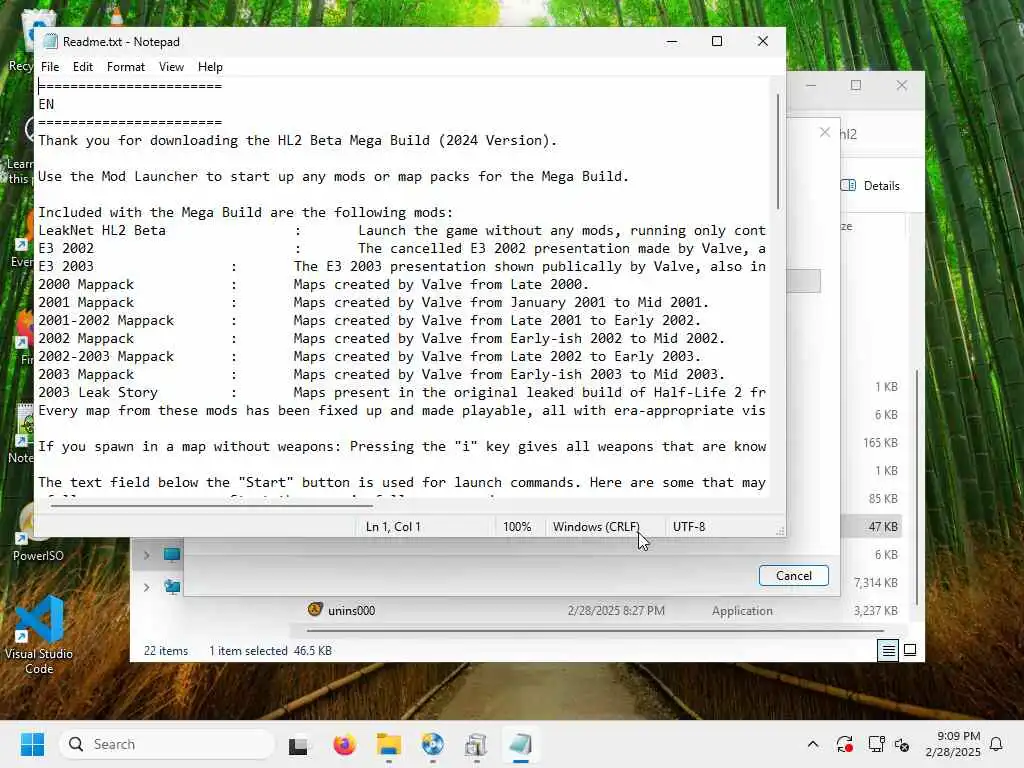Click the 165 KB size cell
The height and width of the screenshot is (768, 1024).
(880, 443)
